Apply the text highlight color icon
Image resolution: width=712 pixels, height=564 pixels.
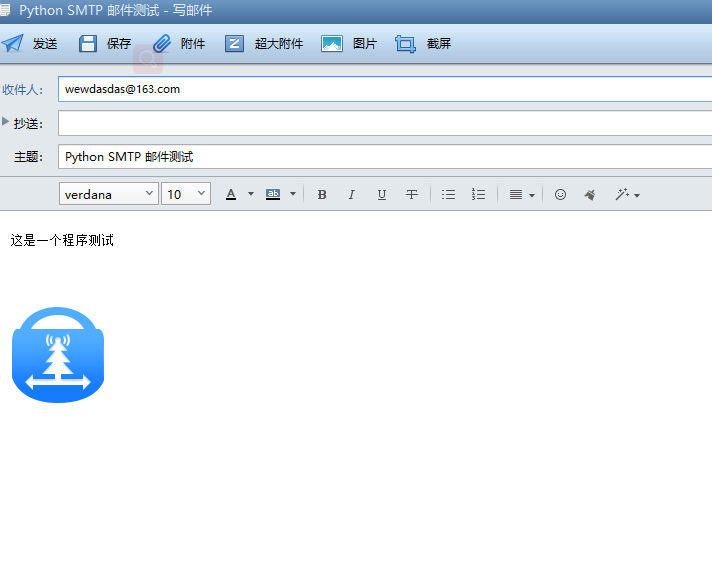pyautogui.click(x=272, y=194)
